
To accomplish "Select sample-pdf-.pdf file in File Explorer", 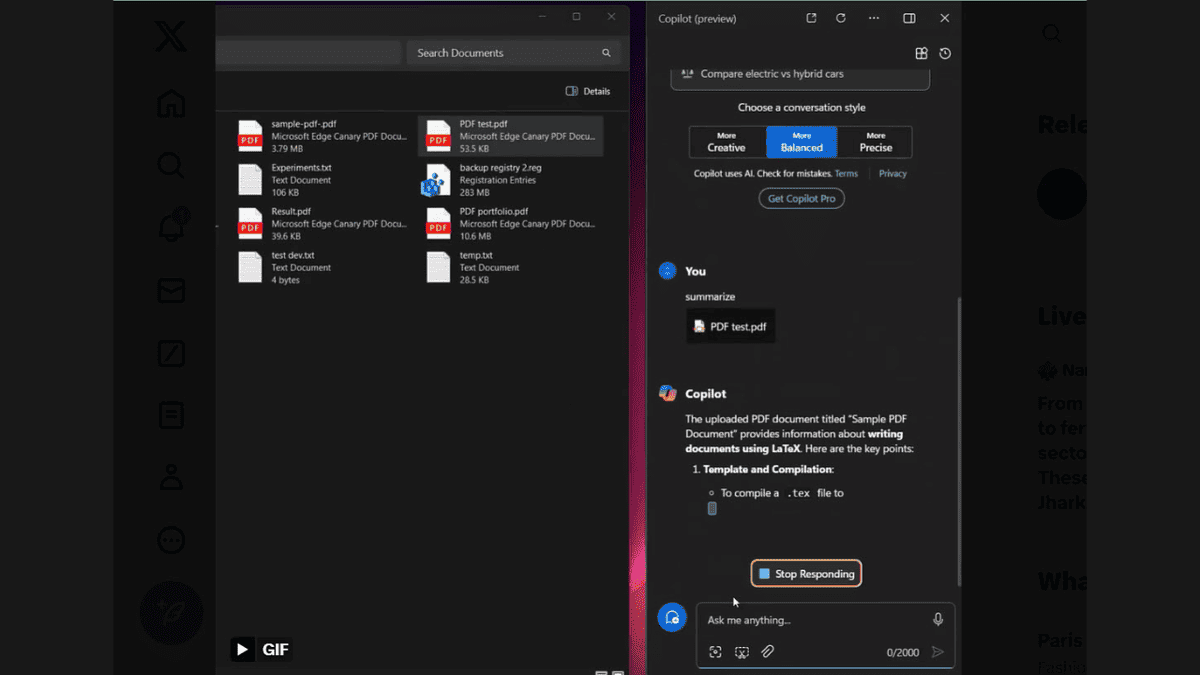I will tap(322, 136).
